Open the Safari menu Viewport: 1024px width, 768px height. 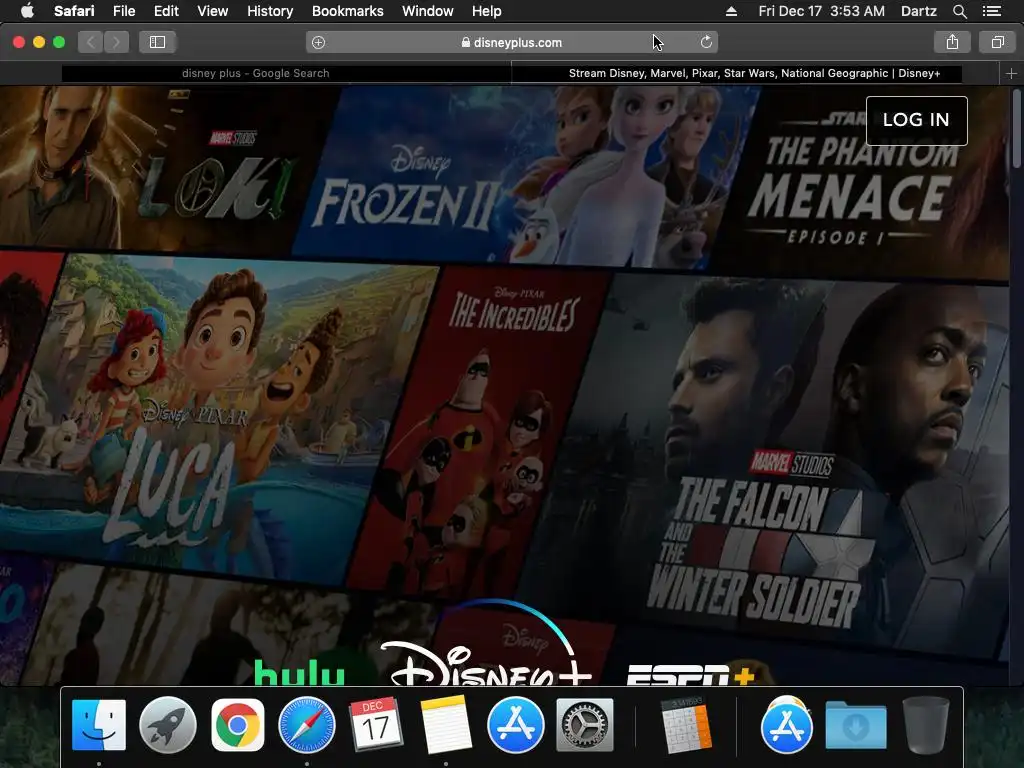[x=74, y=11]
